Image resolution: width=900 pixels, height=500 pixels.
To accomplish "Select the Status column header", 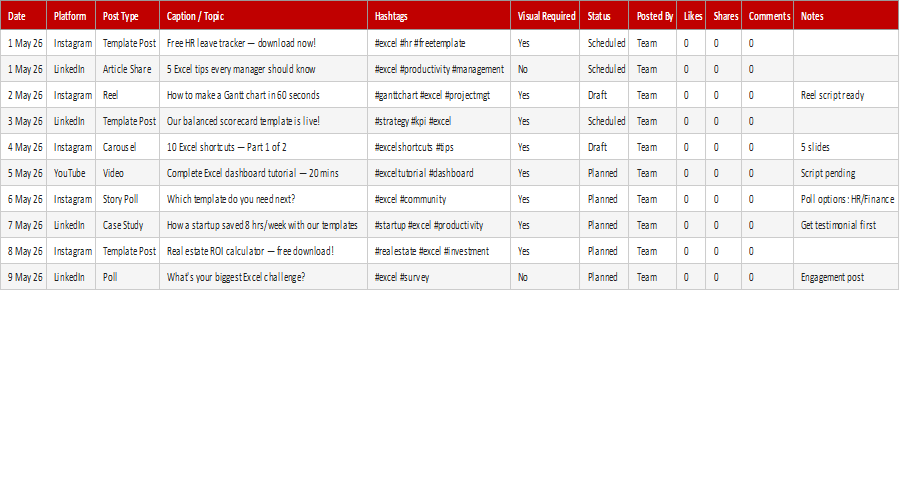I will click(x=604, y=15).
